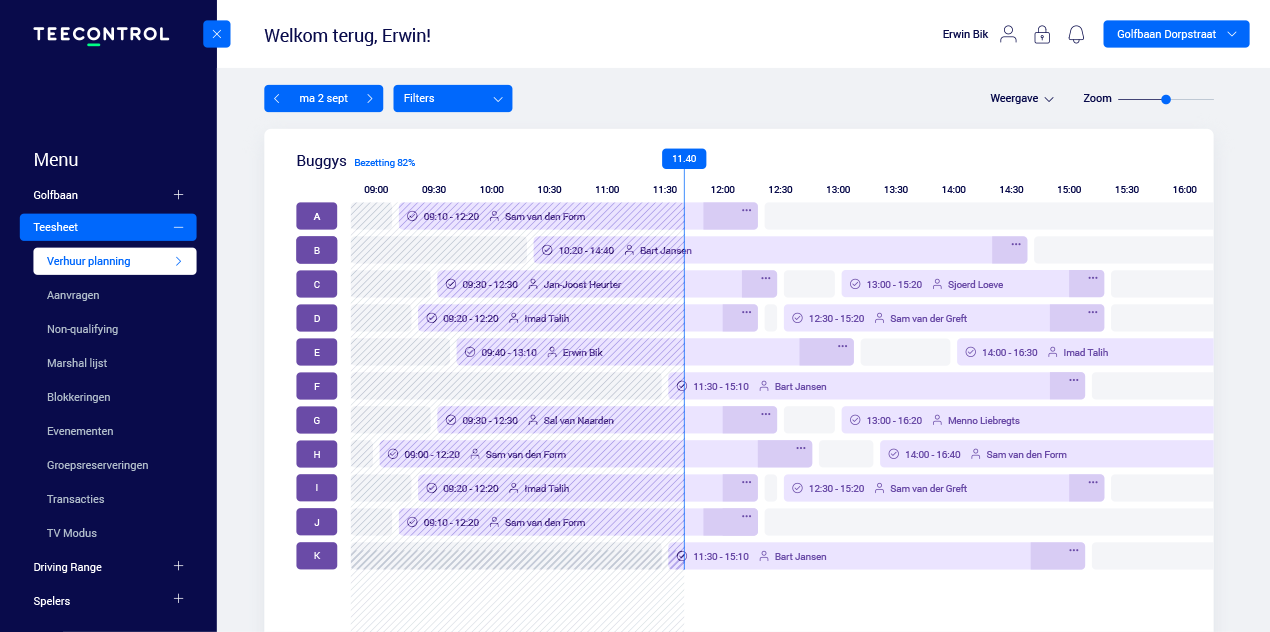Click check icon on Menno Liebregts booking
Screen dimensions: 1270x632
coord(854,420)
